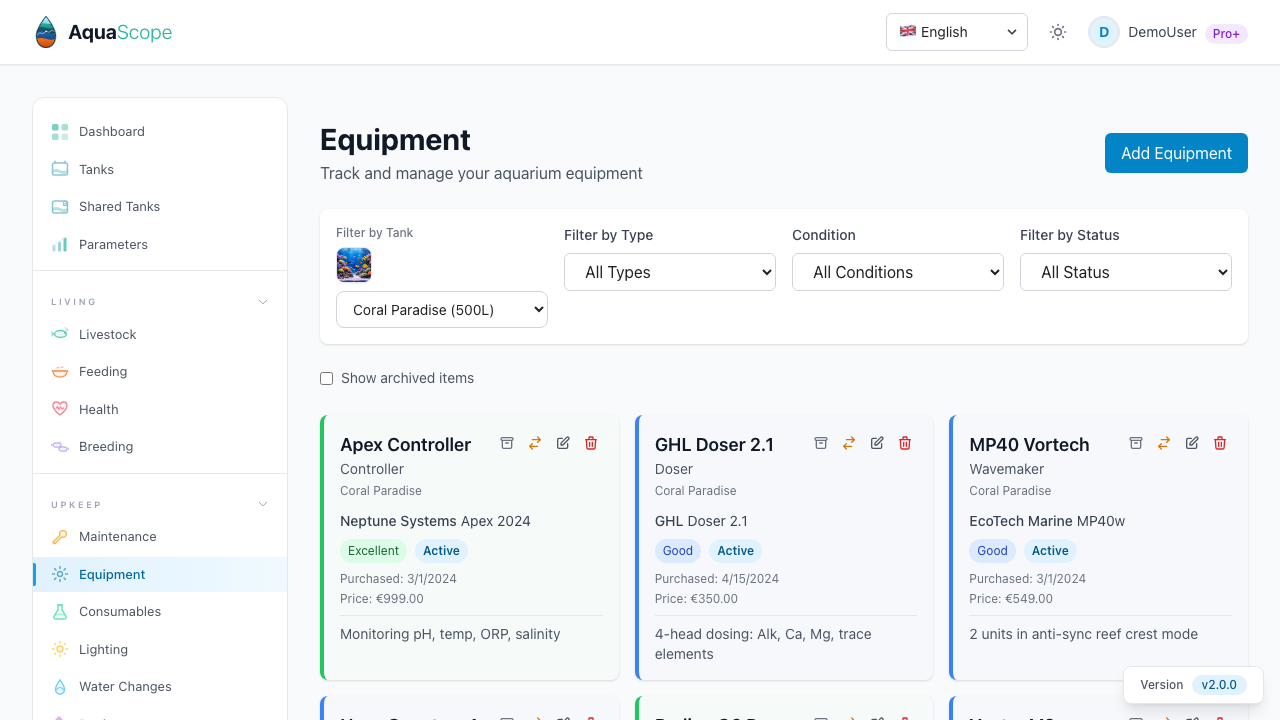This screenshot has height=720, width=1280.
Task: Archive the Apex Controller equipment
Action: click(507, 443)
